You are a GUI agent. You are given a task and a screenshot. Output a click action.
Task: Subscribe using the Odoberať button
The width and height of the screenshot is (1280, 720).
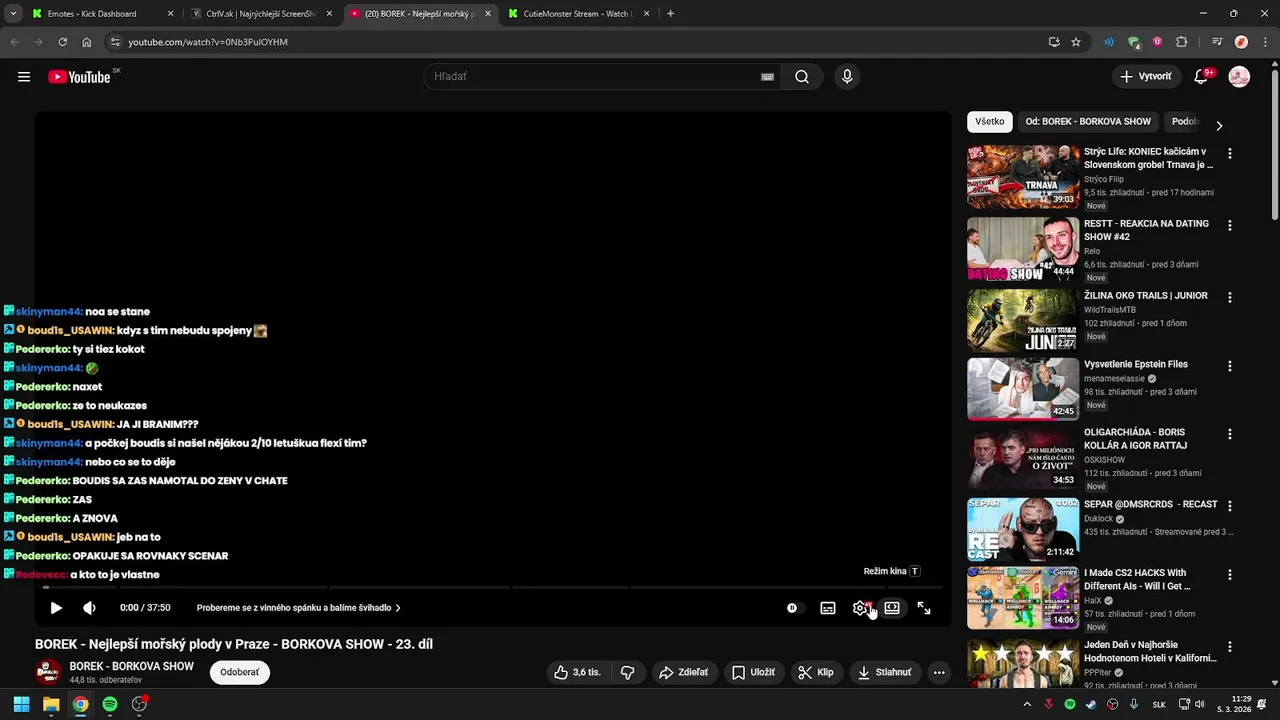coord(240,672)
